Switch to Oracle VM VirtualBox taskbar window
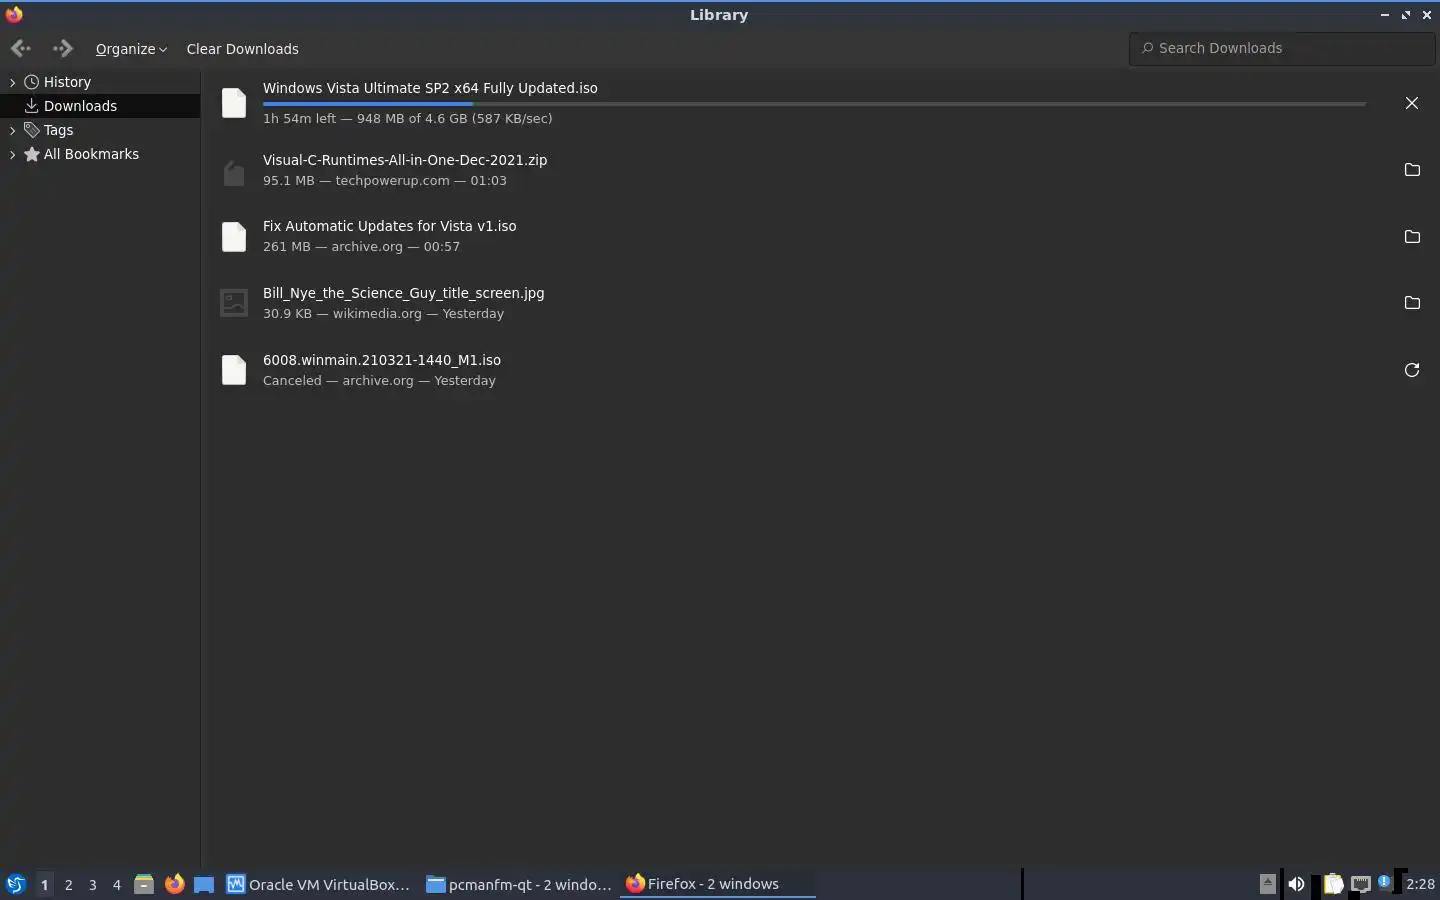Image resolution: width=1440 pixels, height=900 pixels. click(319, 884)
